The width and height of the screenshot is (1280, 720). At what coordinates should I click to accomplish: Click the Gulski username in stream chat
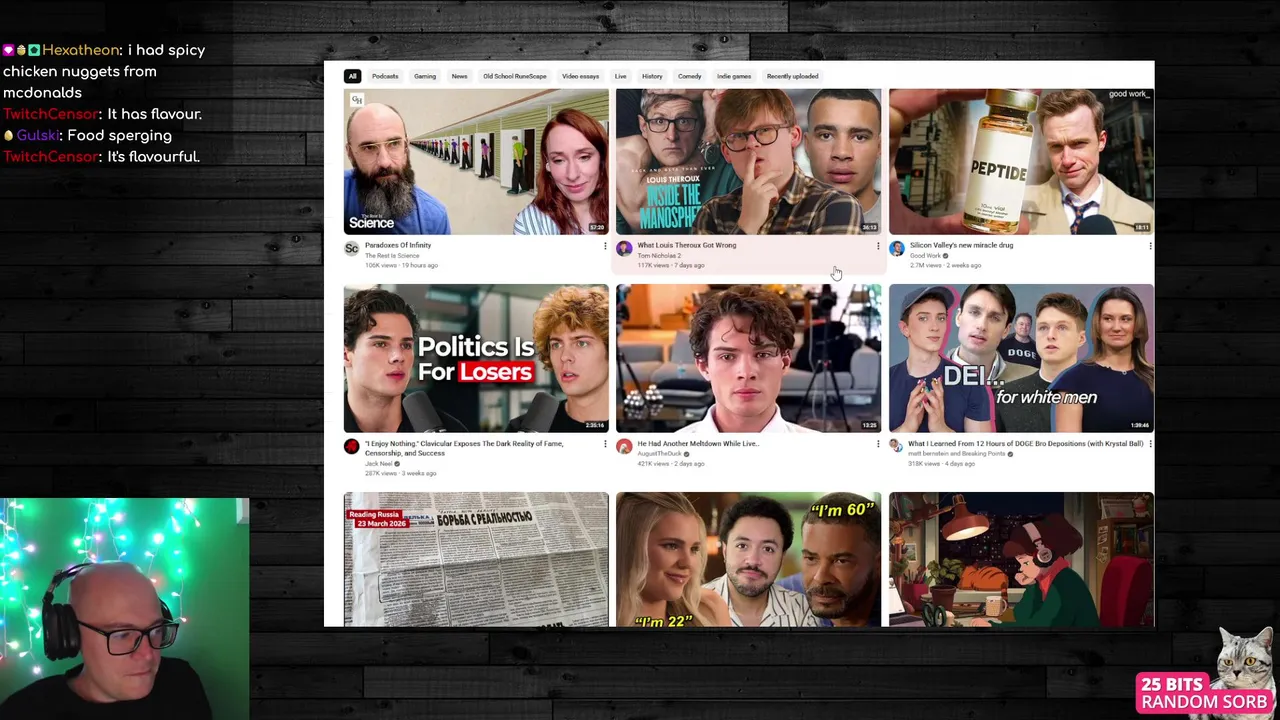[37, 135]
